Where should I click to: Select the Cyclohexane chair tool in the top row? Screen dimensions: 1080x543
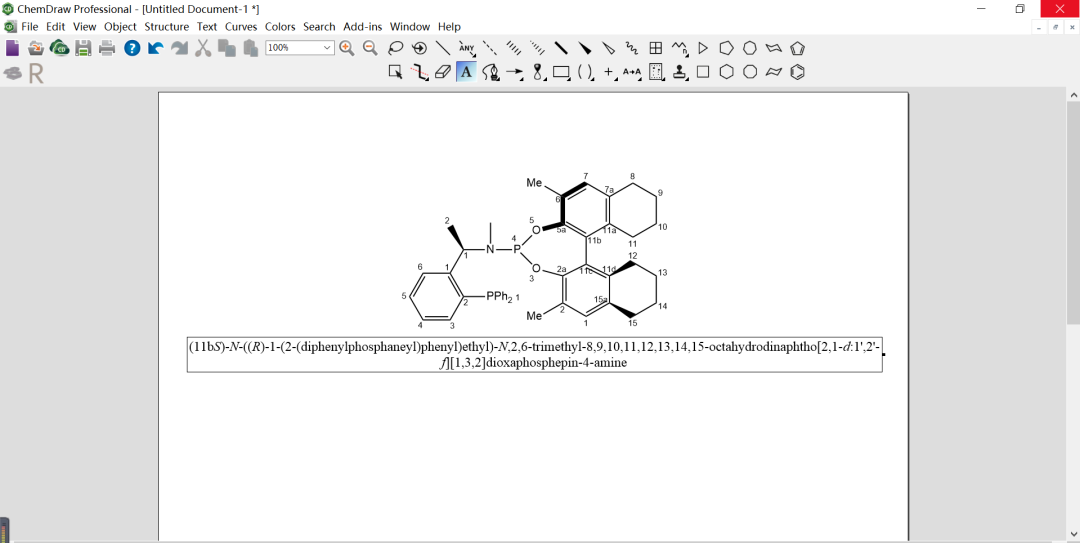tap(773, 48)
